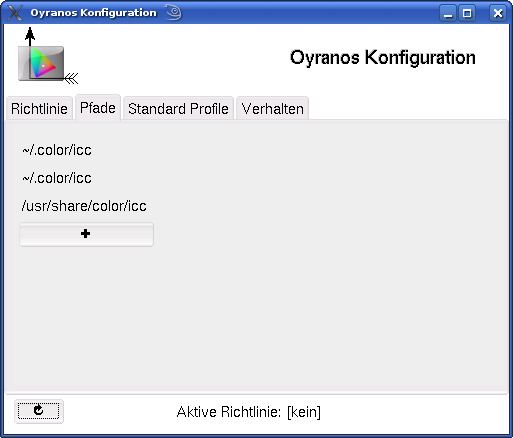Click the spiral icon in the title bar
Viewport: 513px width, 438px height.
[173, 12]
